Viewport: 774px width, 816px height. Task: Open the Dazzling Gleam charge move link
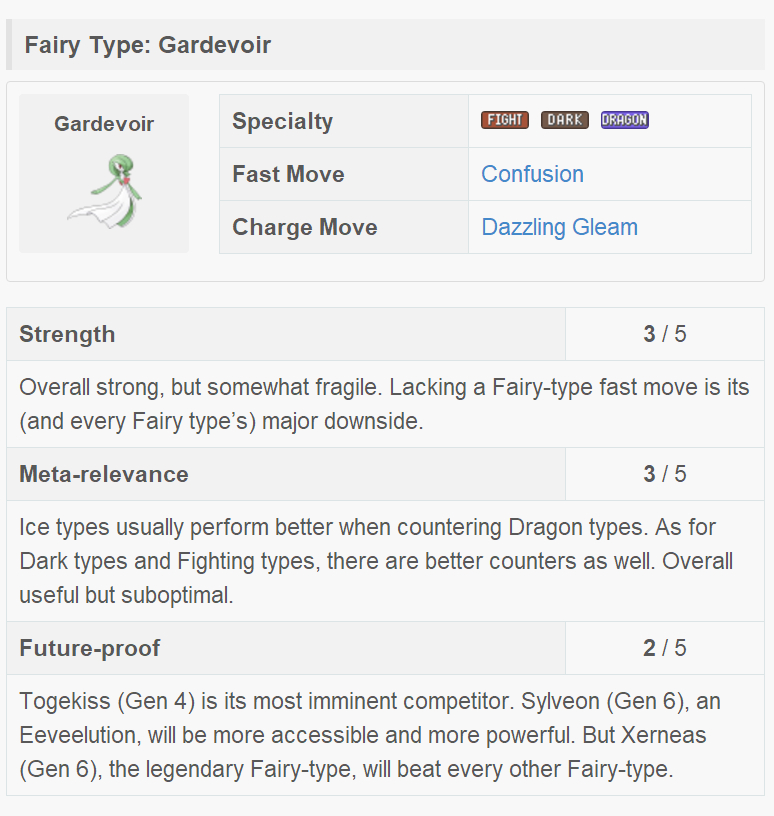tap(559, 227)
